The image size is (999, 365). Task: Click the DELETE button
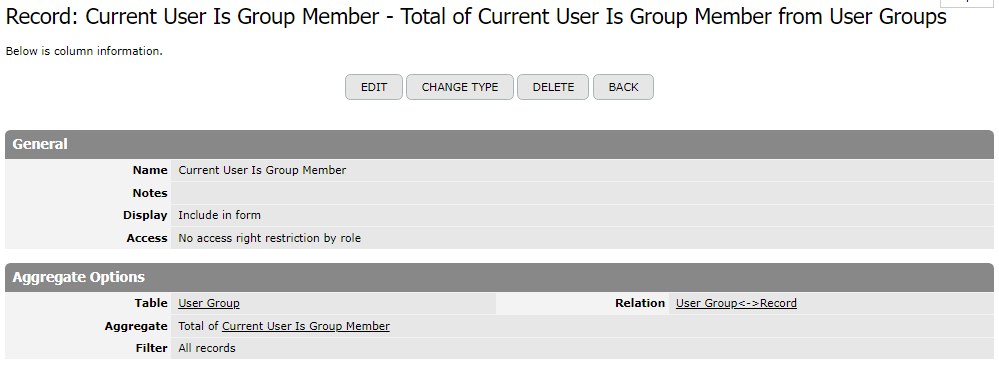point(553,87)
